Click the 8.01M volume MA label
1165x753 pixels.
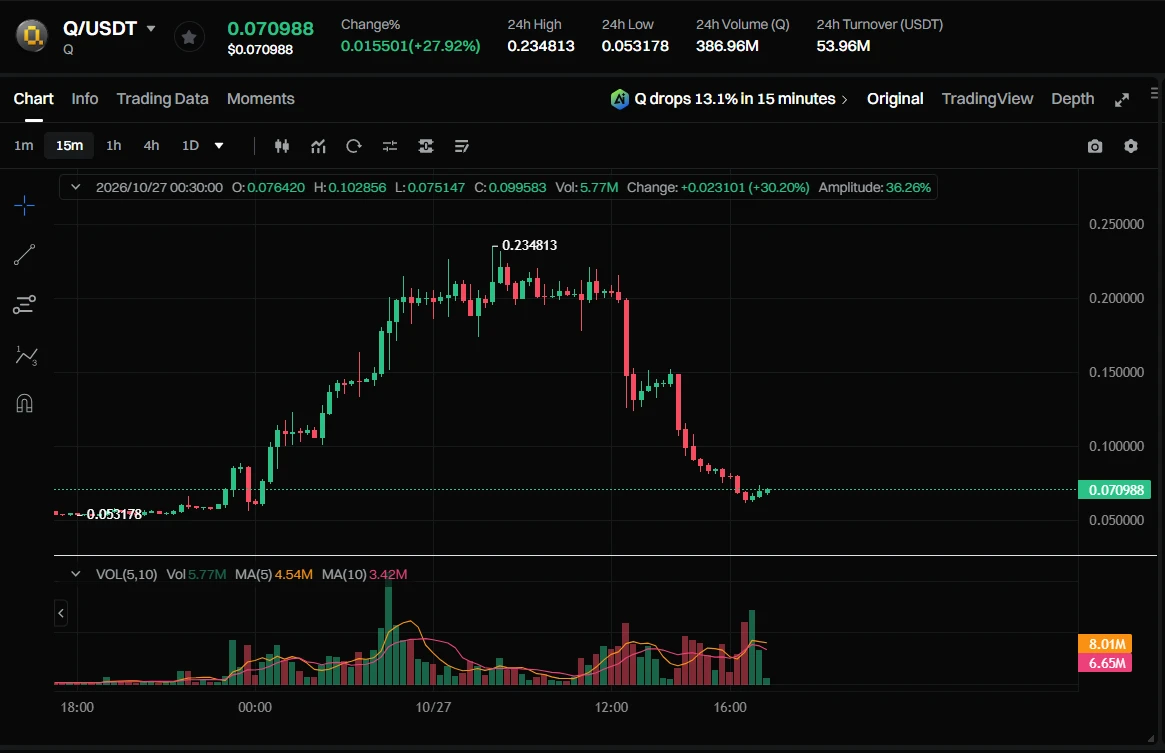click(x=1106, y=644)
